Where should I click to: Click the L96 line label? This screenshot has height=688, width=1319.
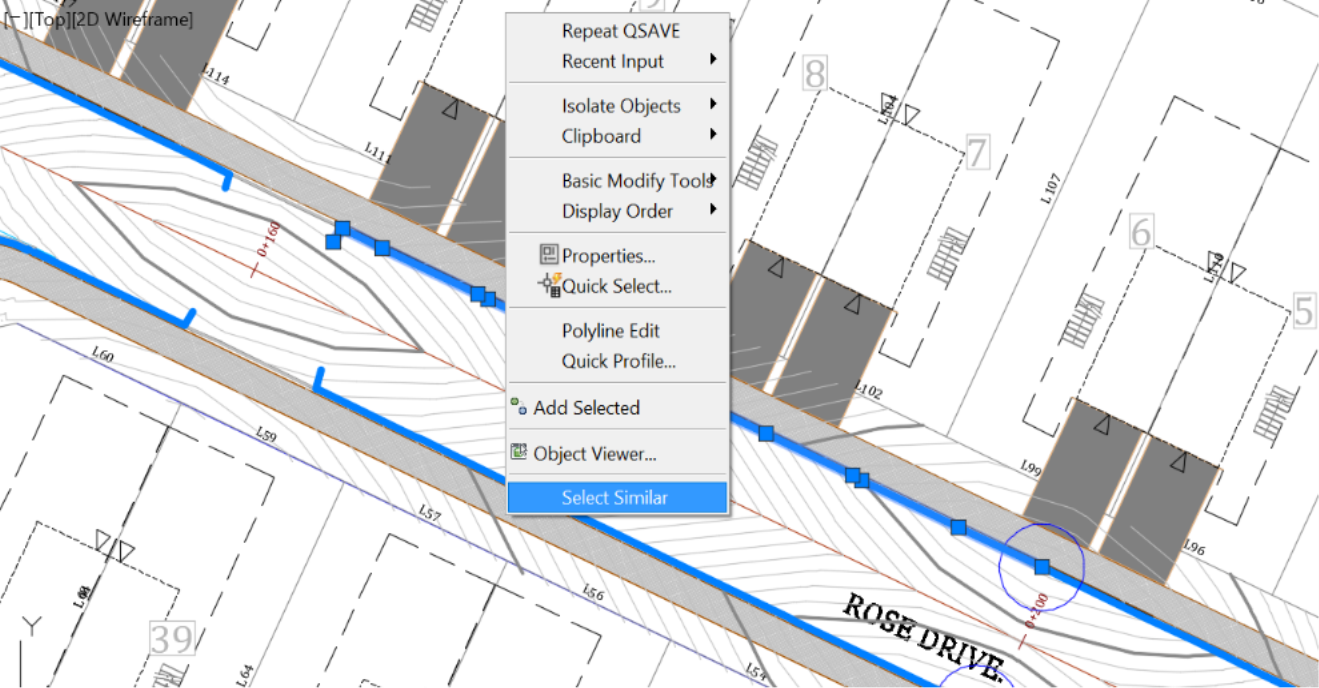pos(1194,548)
